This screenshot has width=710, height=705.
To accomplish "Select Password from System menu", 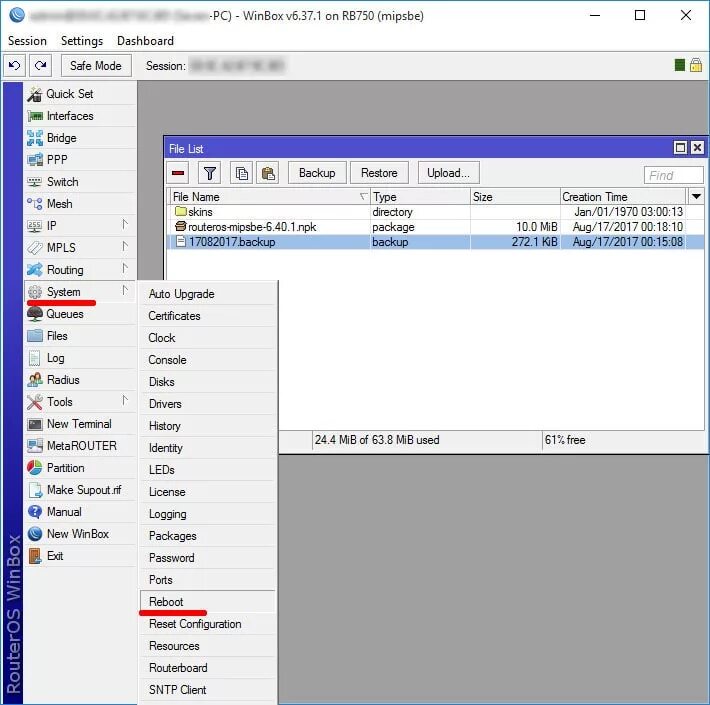I will (x=208, y=558).
